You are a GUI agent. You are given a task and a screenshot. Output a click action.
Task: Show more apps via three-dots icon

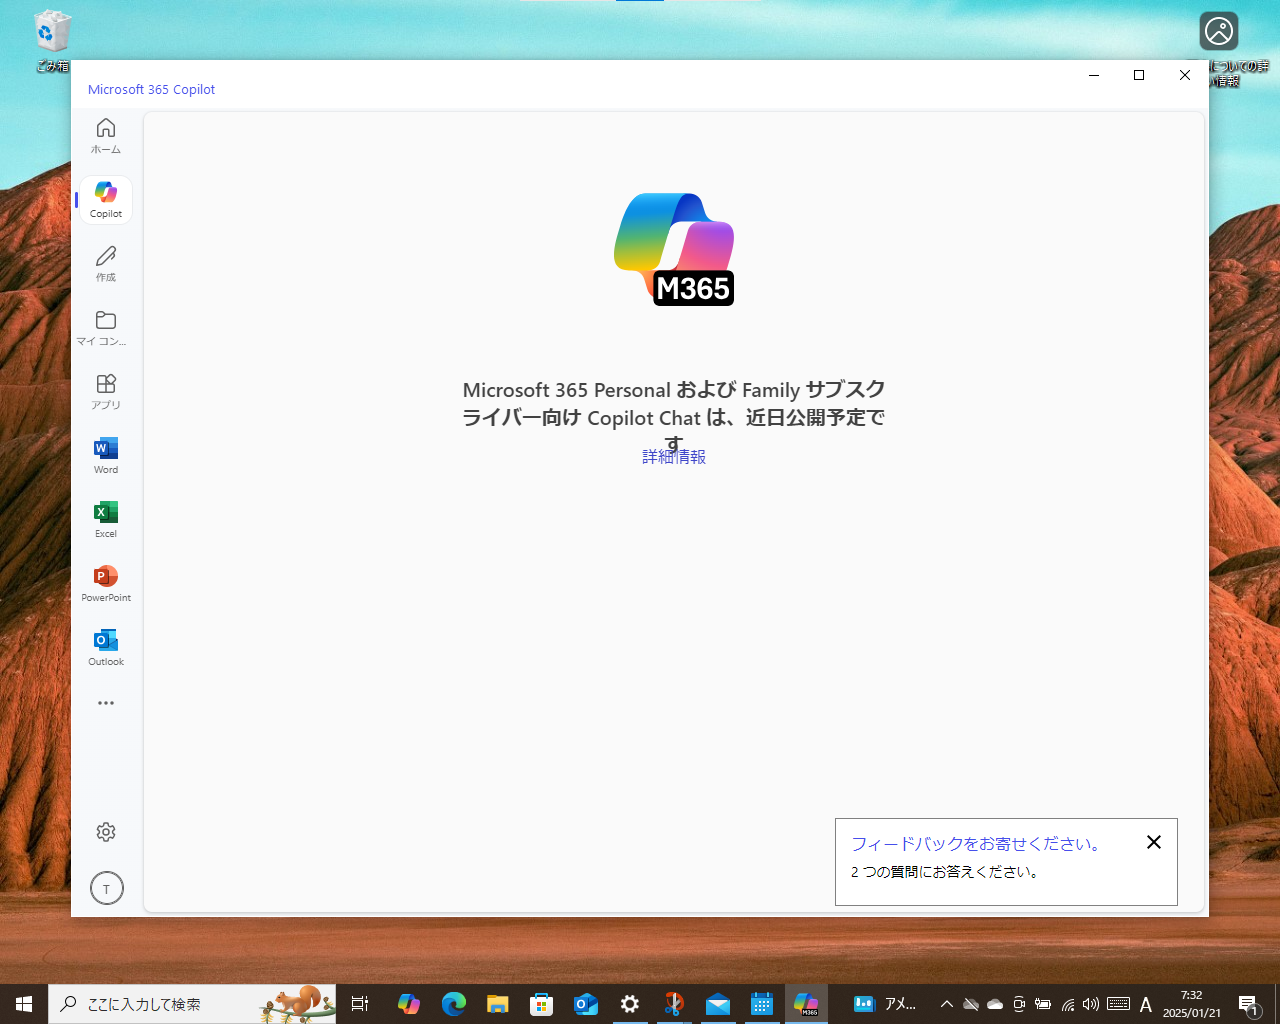click(x=106, y=703)
